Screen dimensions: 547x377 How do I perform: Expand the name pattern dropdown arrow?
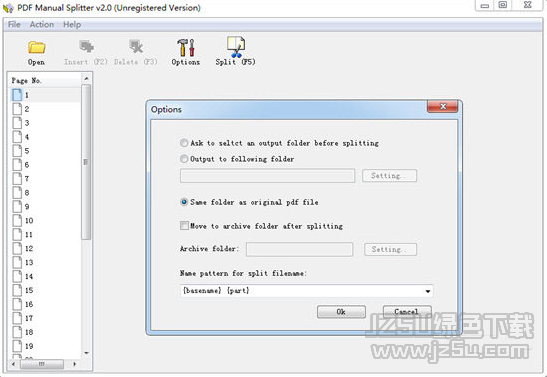click(x=428, y=291)
